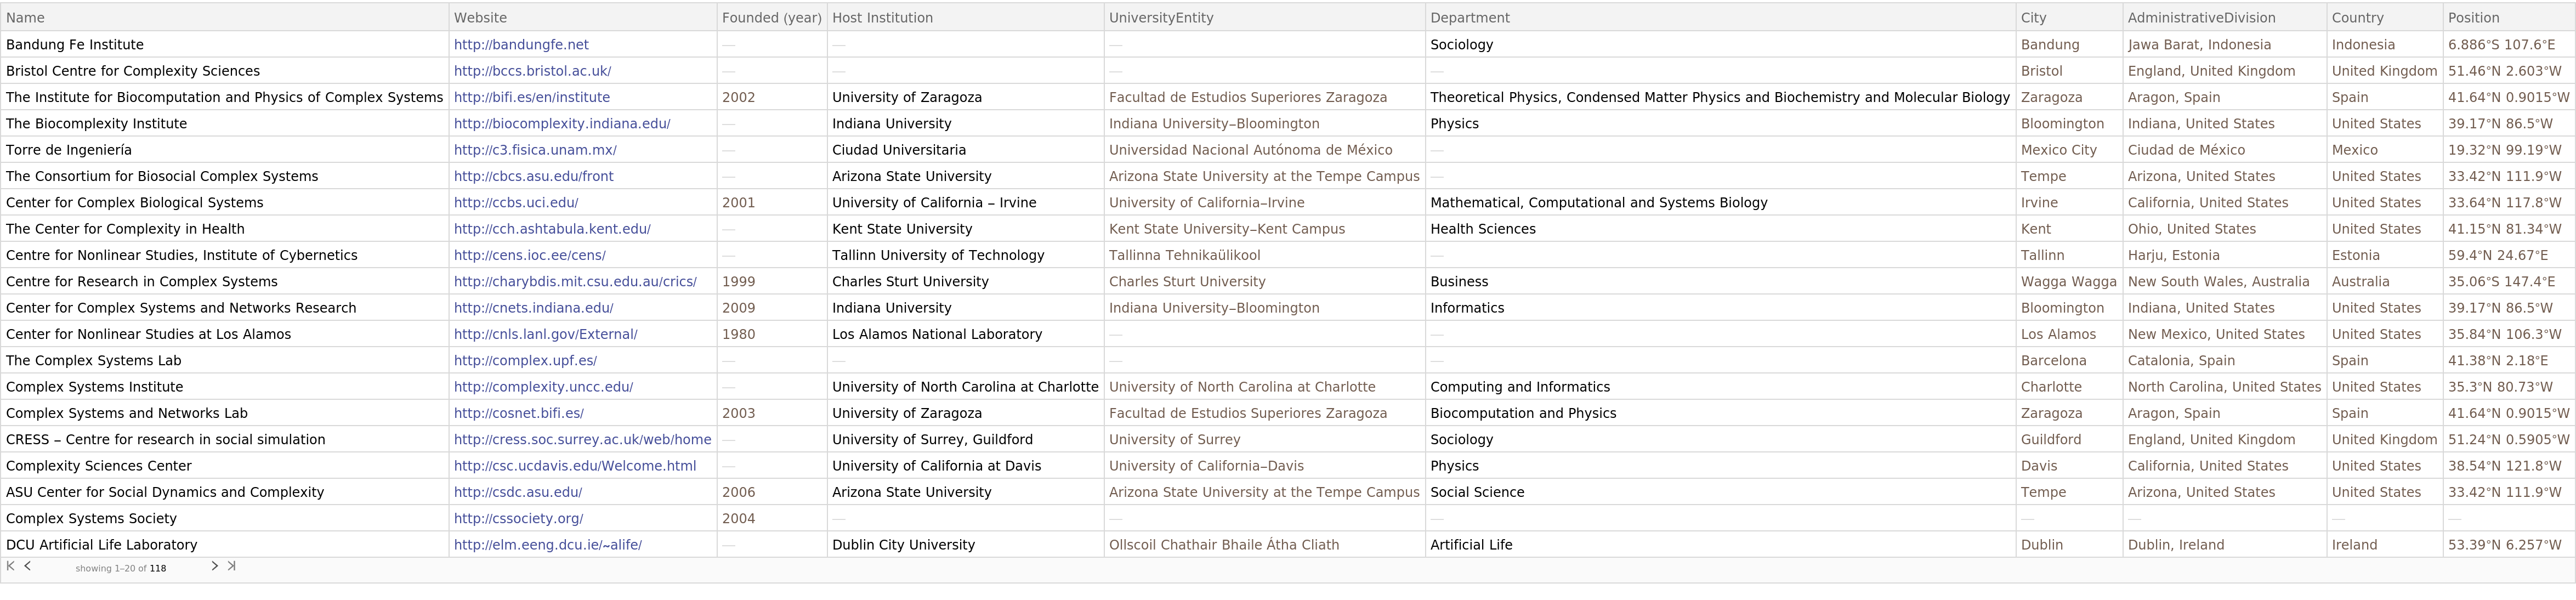The image size is (2576, 600).
Task: Go to the previous page of results
Action: (28, 566)
